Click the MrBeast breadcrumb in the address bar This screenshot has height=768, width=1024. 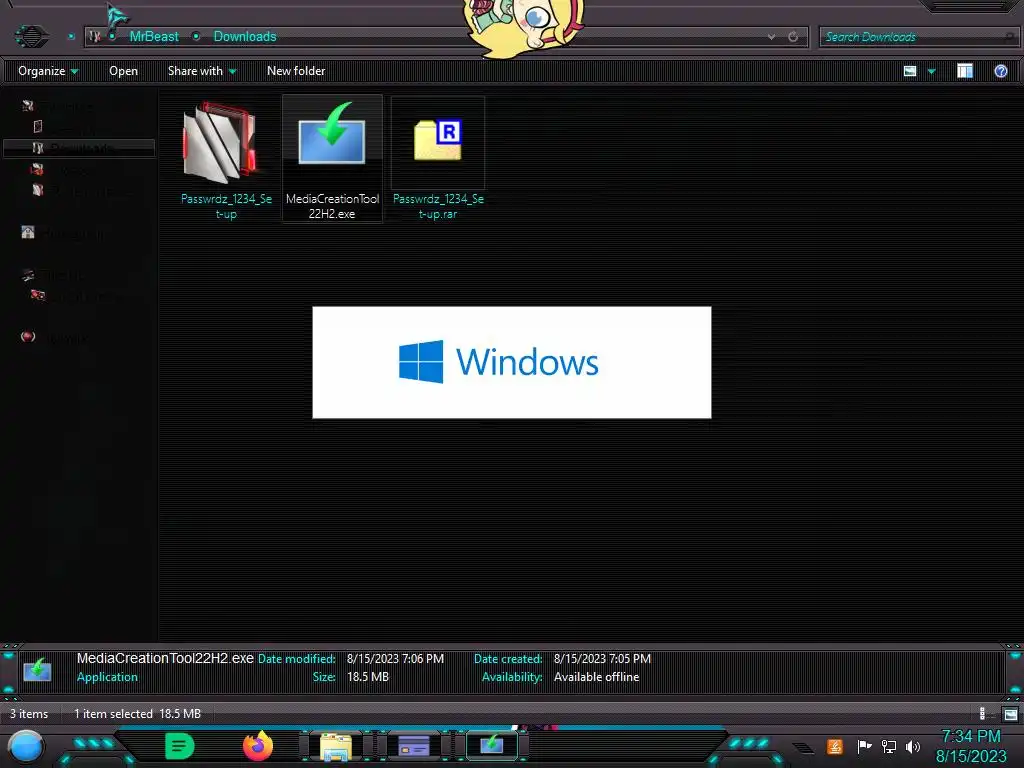(153, 37)
